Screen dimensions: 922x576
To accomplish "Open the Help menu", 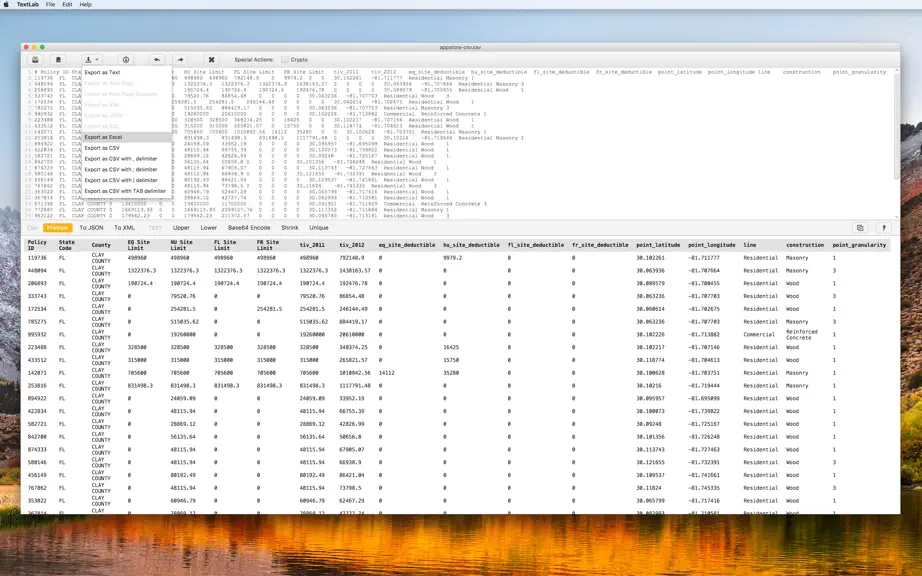I will pyautogui.click(x=86, y=4).
